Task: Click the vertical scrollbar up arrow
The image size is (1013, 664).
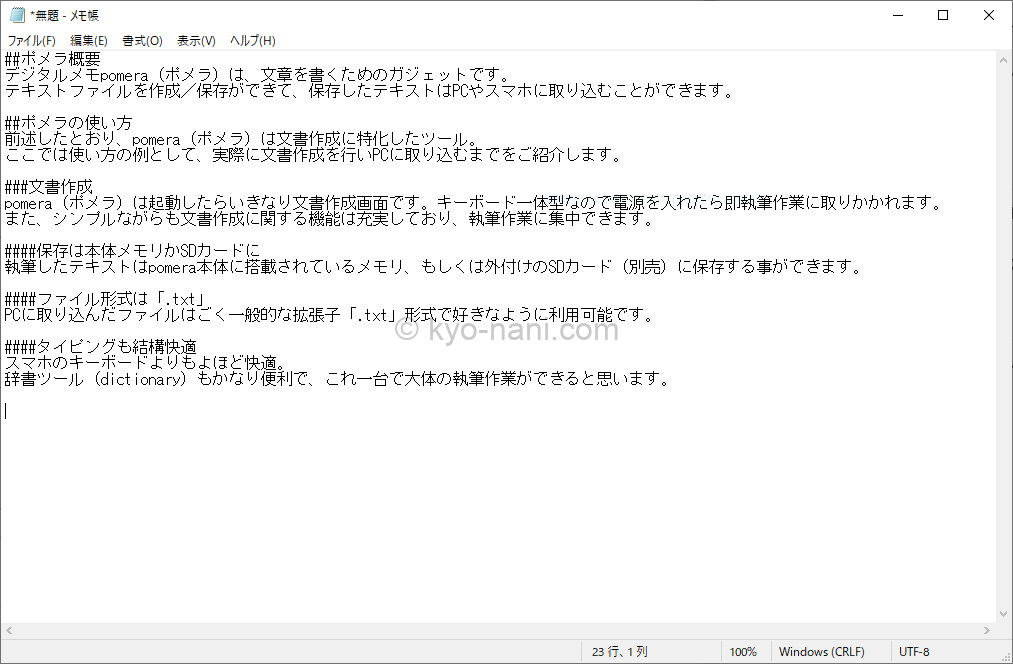Action: coord(1004,60)
